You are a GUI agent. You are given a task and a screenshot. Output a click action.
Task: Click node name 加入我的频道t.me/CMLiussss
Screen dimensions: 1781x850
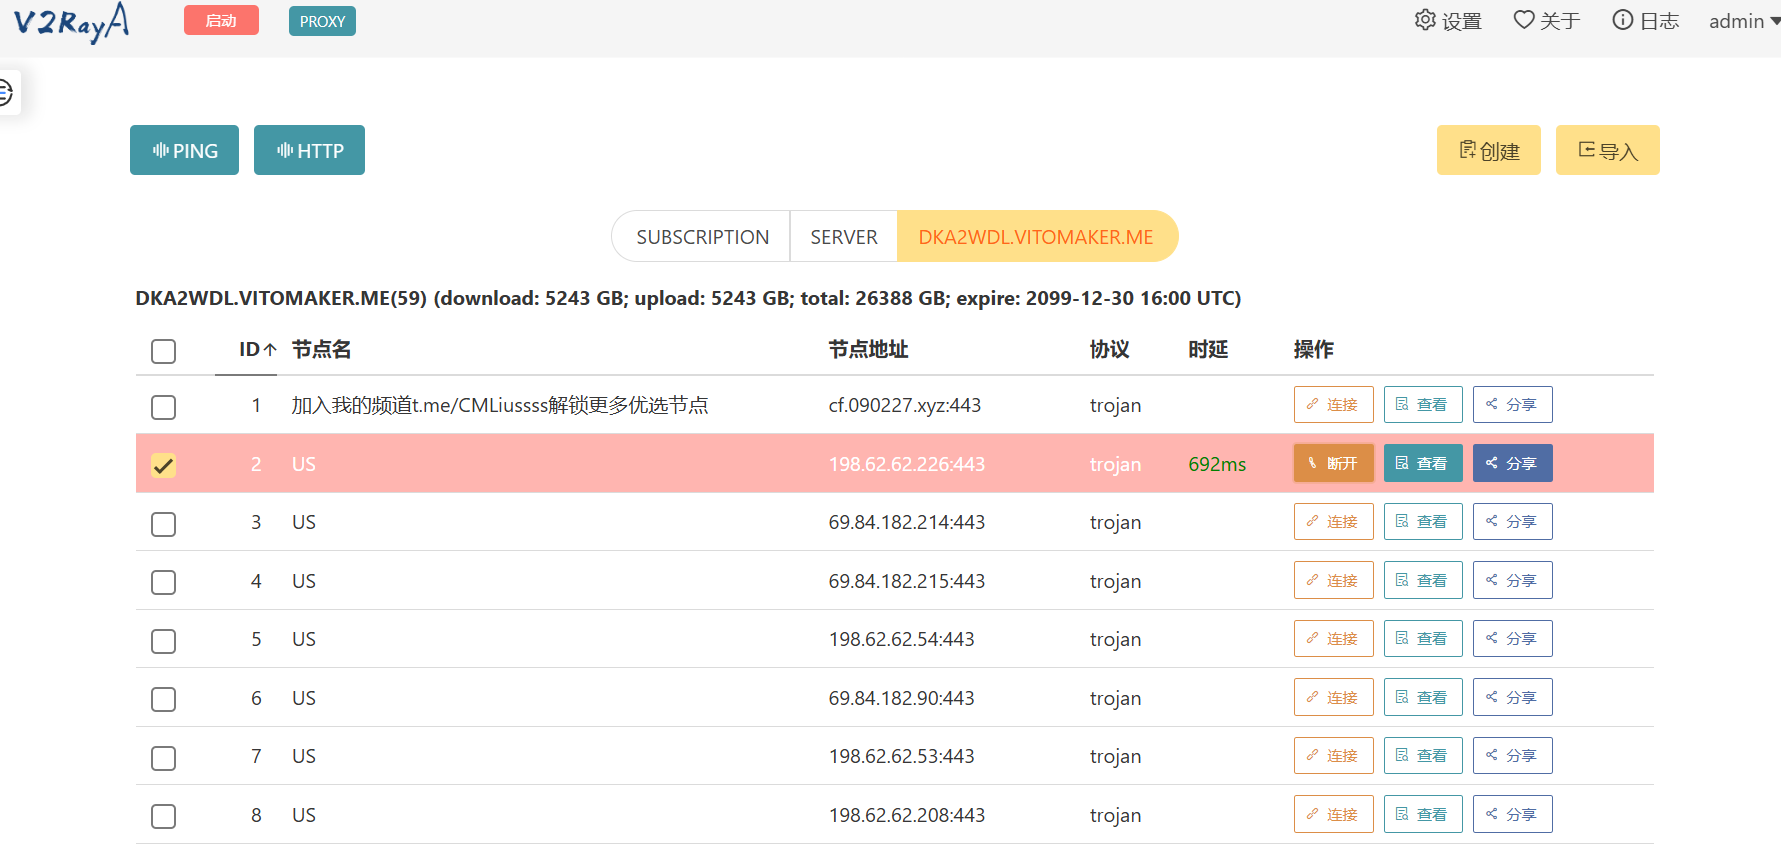[x=500, y=405]
